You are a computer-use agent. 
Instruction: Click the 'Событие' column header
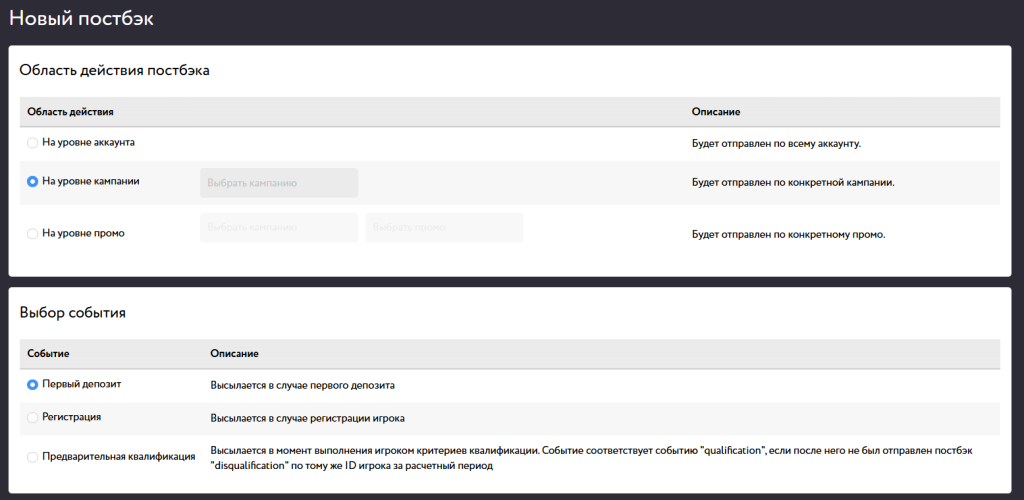48,354
